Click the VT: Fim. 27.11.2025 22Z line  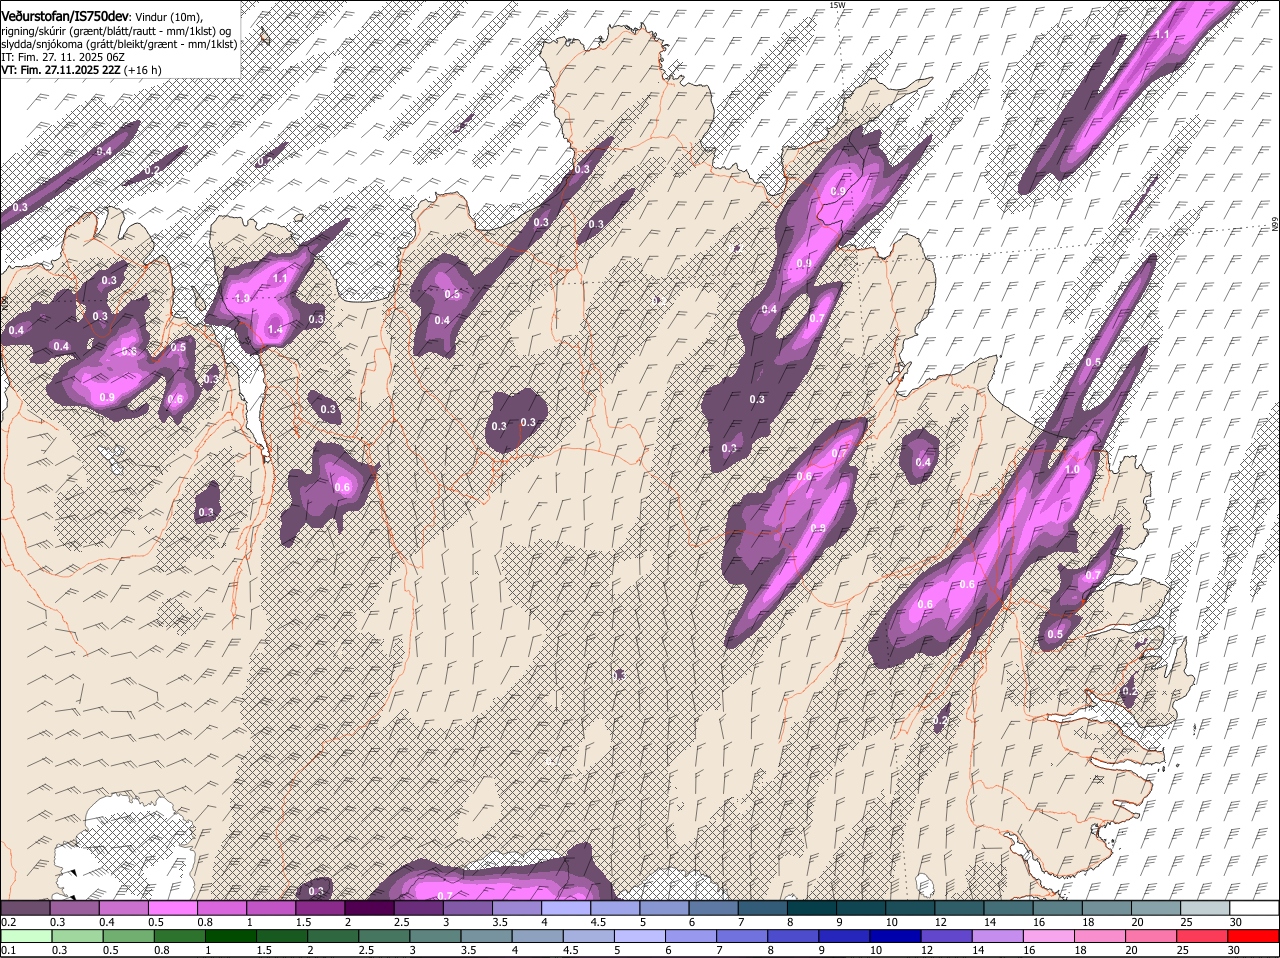pos(81,70)
